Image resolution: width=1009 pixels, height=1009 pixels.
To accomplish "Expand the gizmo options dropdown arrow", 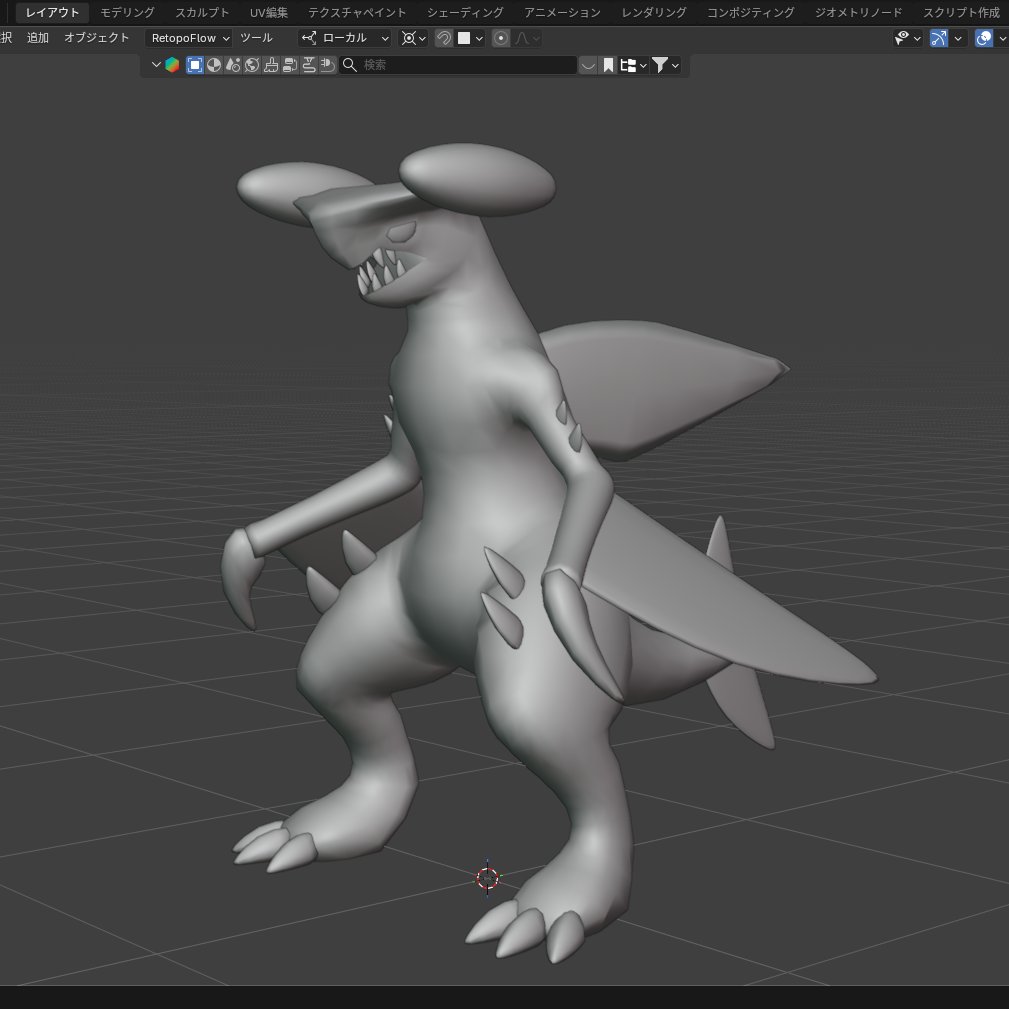I will point(958,38).
